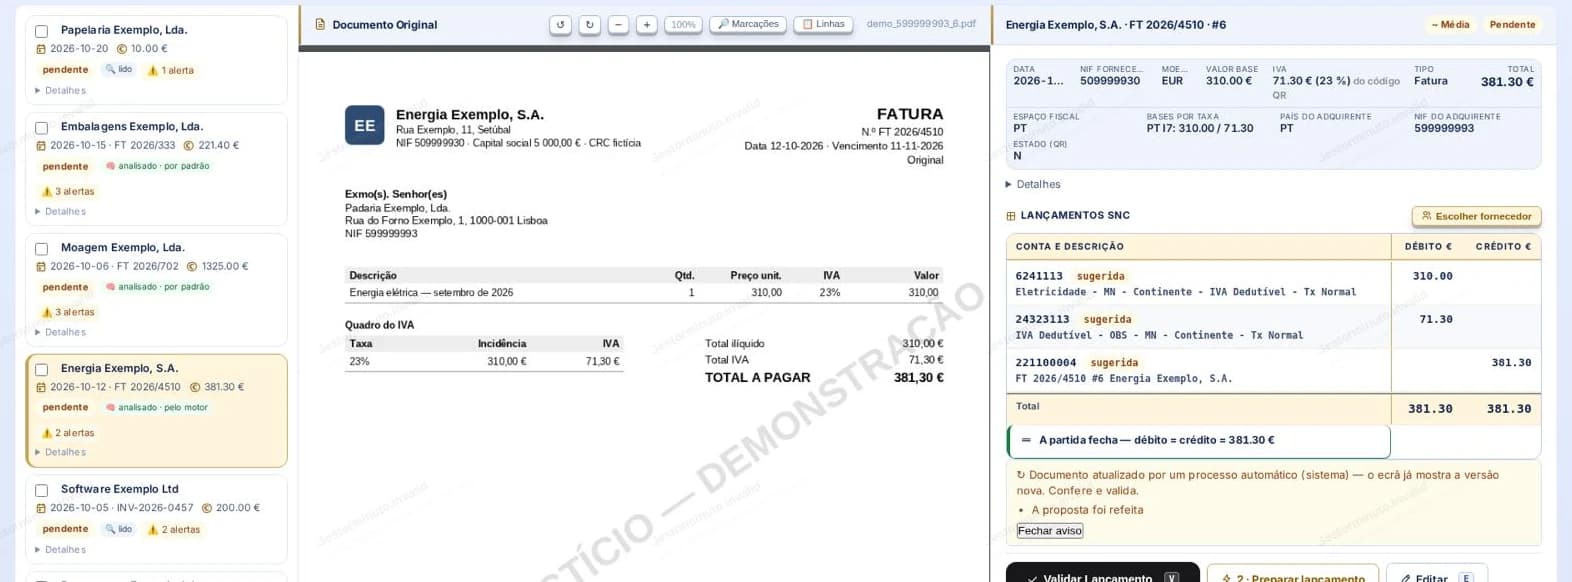
Task: Click euro coin icon beside 200.00 €
Action: point(207,507)
